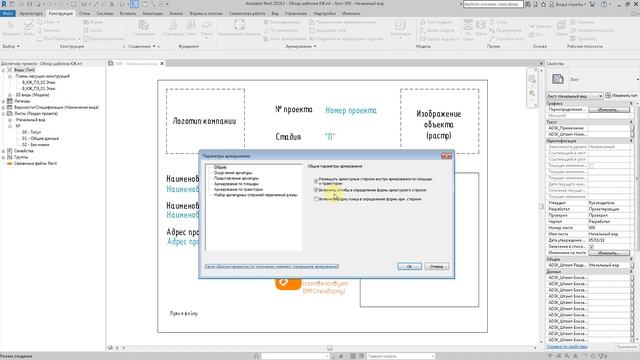Click Отмена to cancel the reinforcement dialog
640x360 pixels.
(436, 266)
